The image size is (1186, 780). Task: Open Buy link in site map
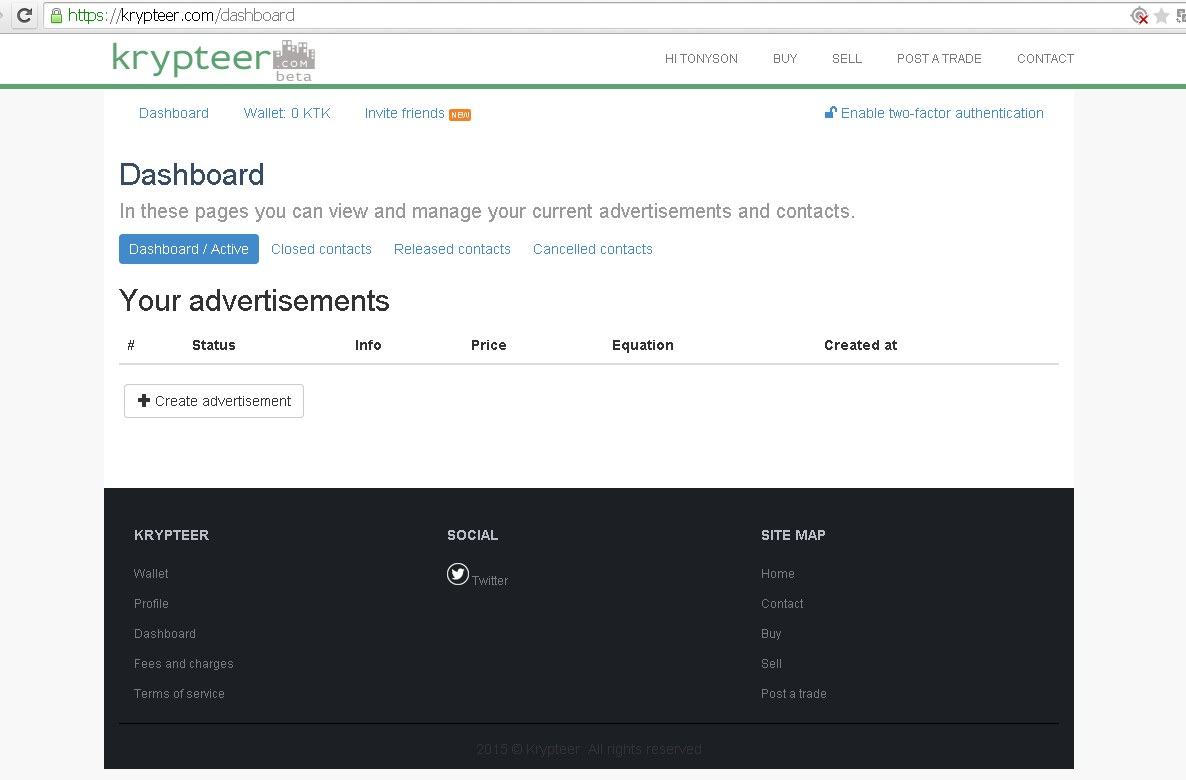(x=772, y=634)
